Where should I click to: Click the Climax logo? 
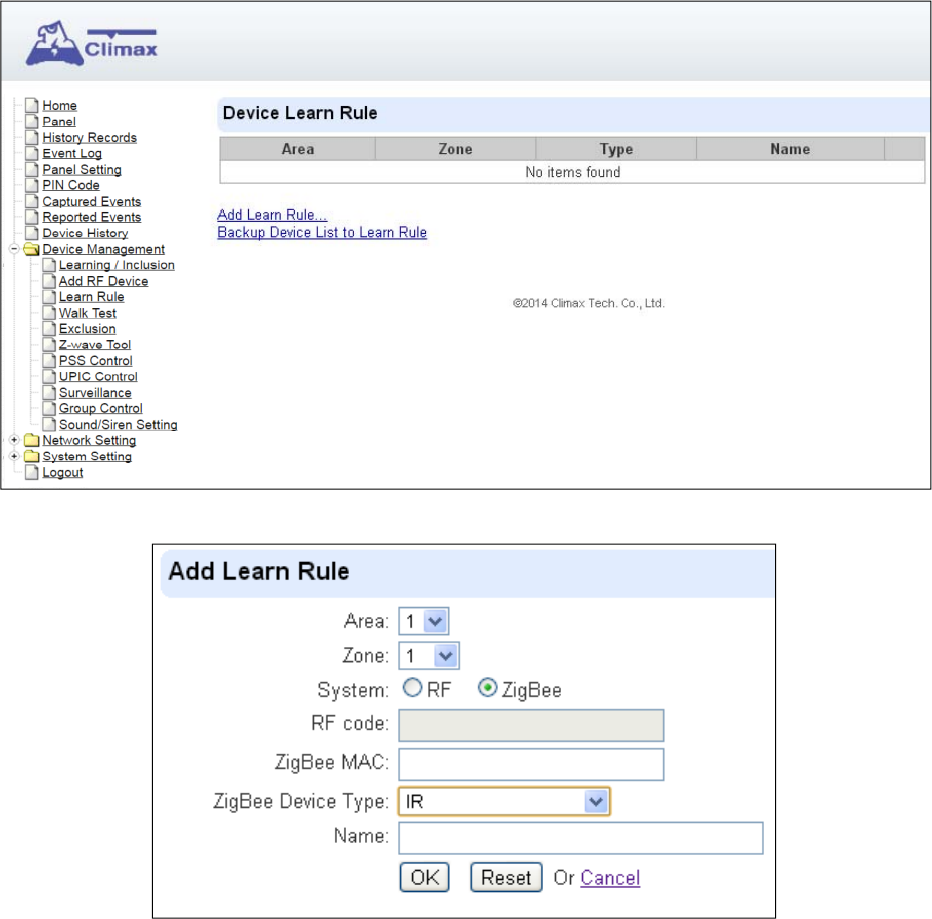pos(92,43)
